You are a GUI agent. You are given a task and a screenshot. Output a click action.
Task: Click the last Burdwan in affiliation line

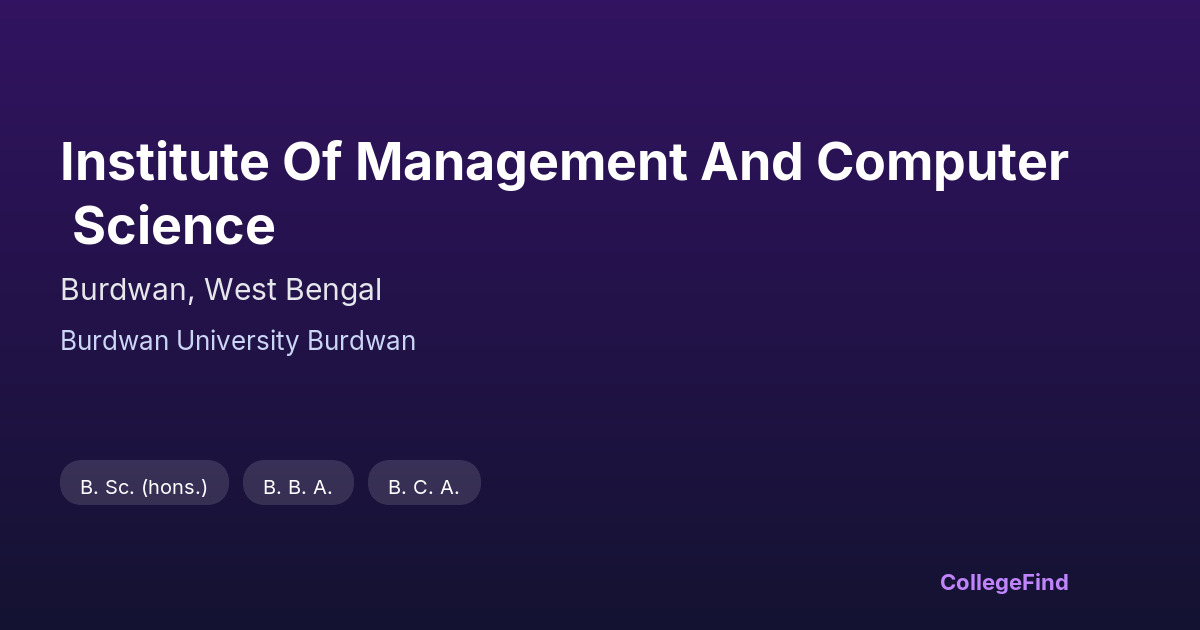pyautogui.click(x=361, y=341)
